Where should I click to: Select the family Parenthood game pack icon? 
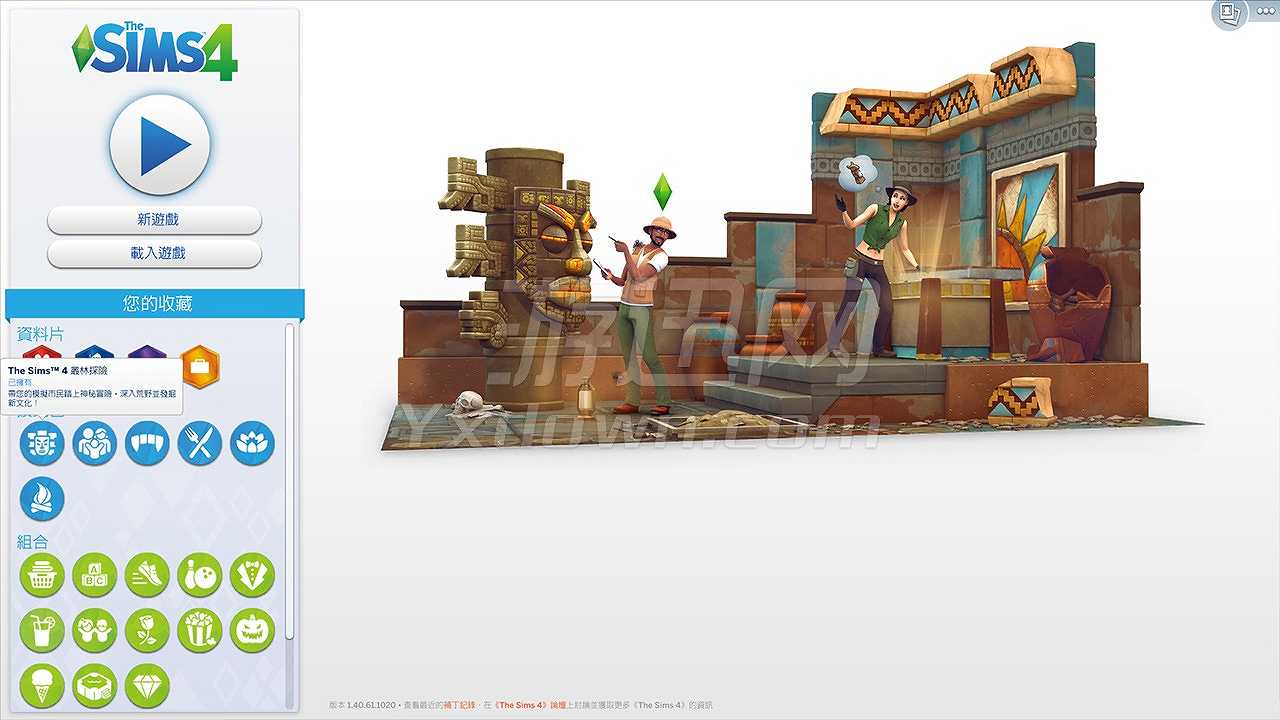click(95, 443)
